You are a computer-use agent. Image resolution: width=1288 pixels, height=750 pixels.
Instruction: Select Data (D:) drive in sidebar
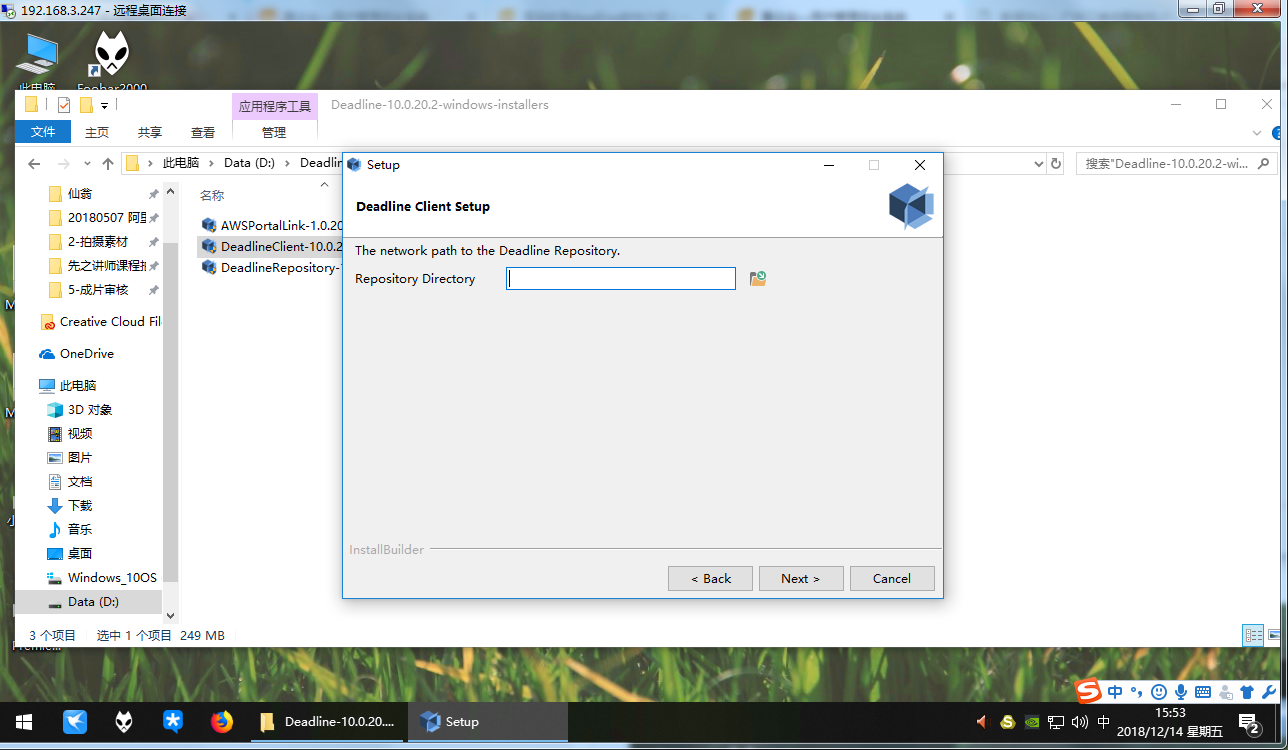click(x=93, y=602)
